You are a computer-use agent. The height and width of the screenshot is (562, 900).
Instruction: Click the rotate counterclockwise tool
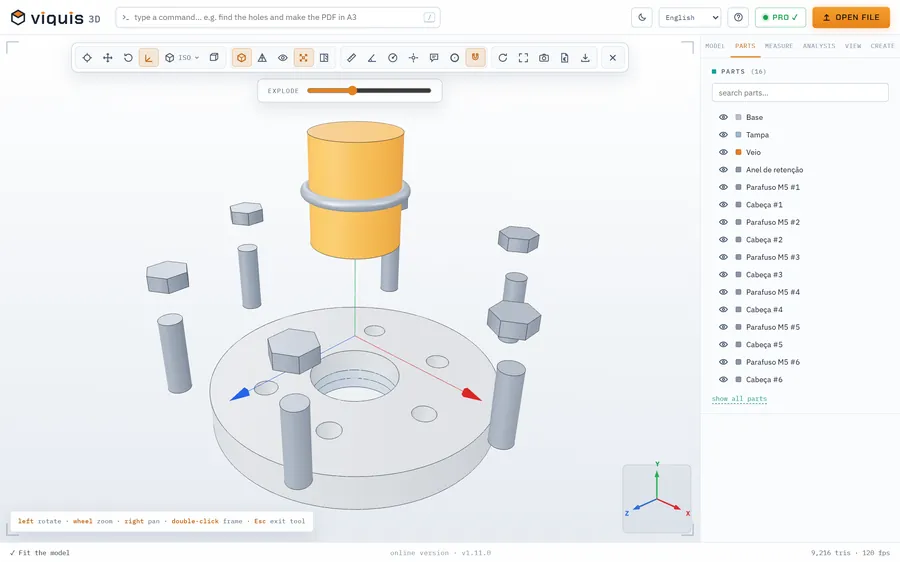pyautogui.click(x=128, y=57)
